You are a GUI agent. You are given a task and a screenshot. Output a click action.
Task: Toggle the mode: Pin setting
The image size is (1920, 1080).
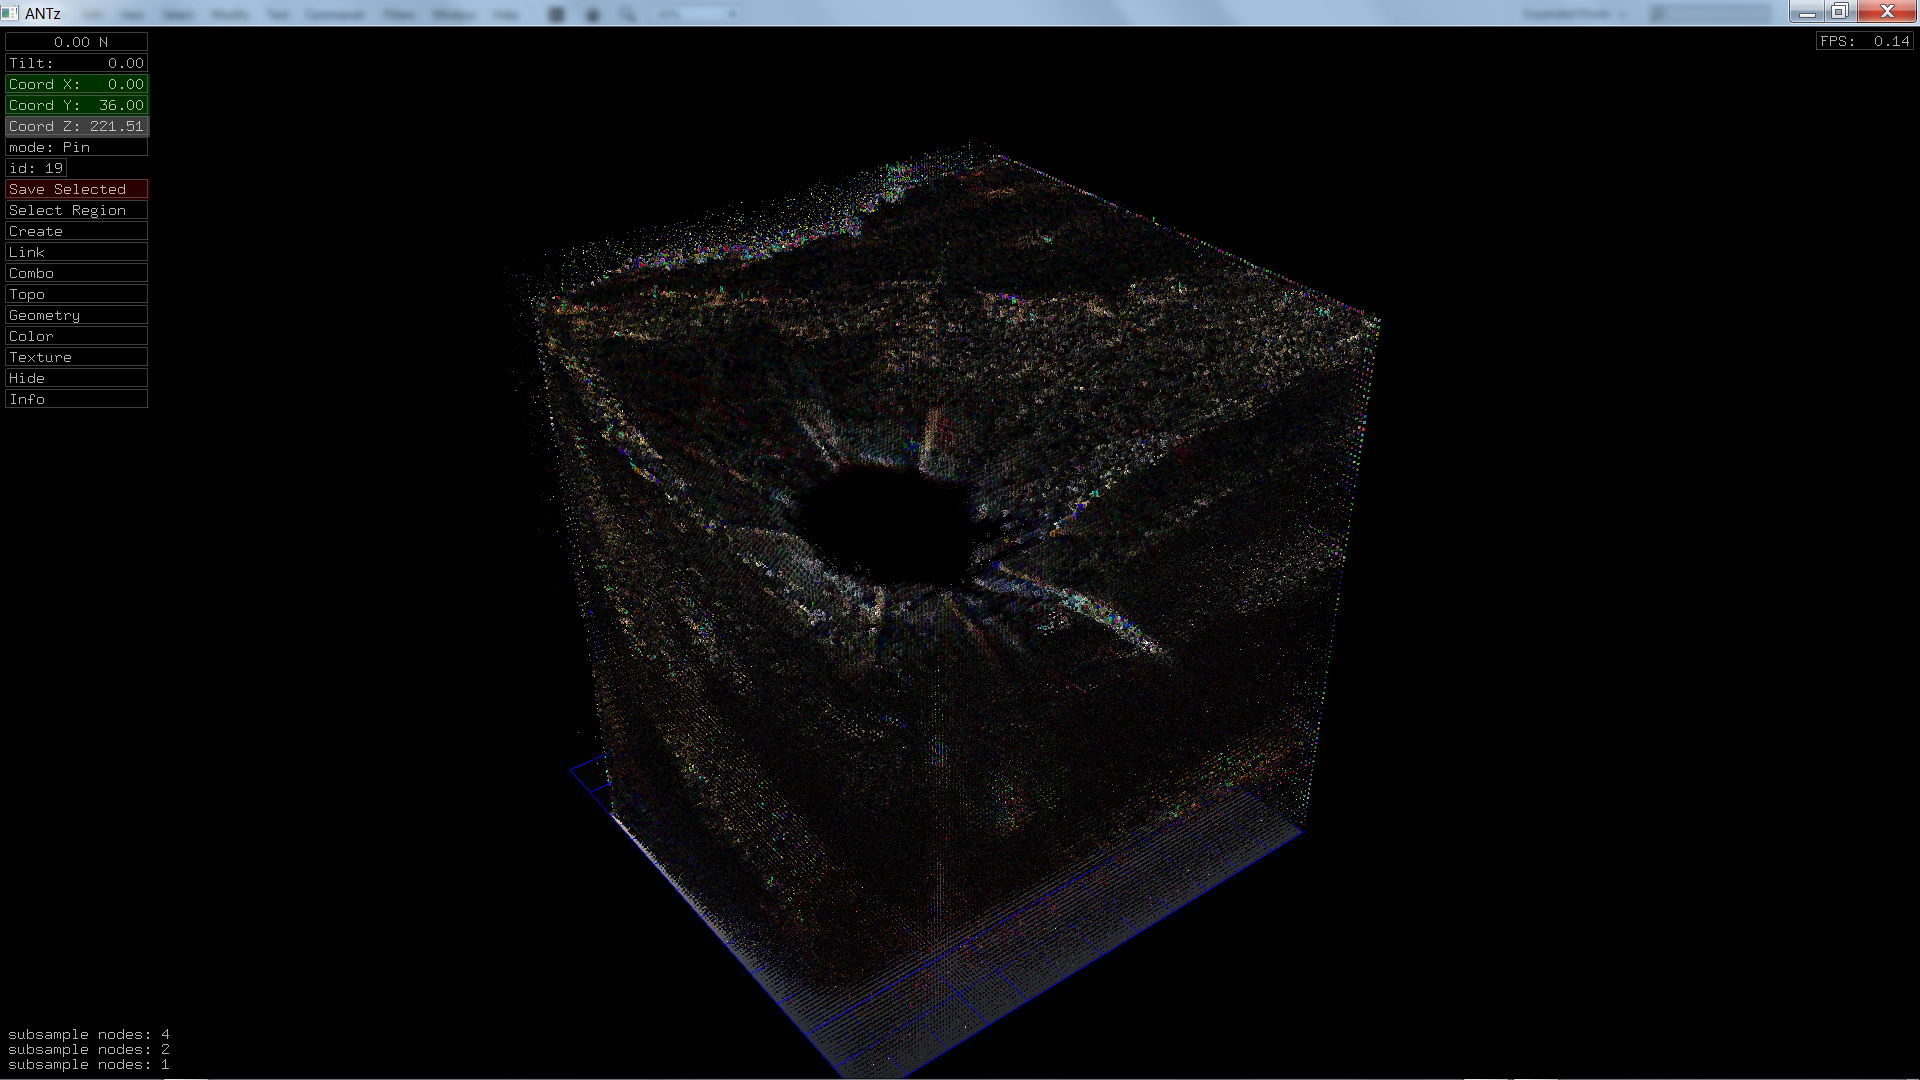point(76,147)
